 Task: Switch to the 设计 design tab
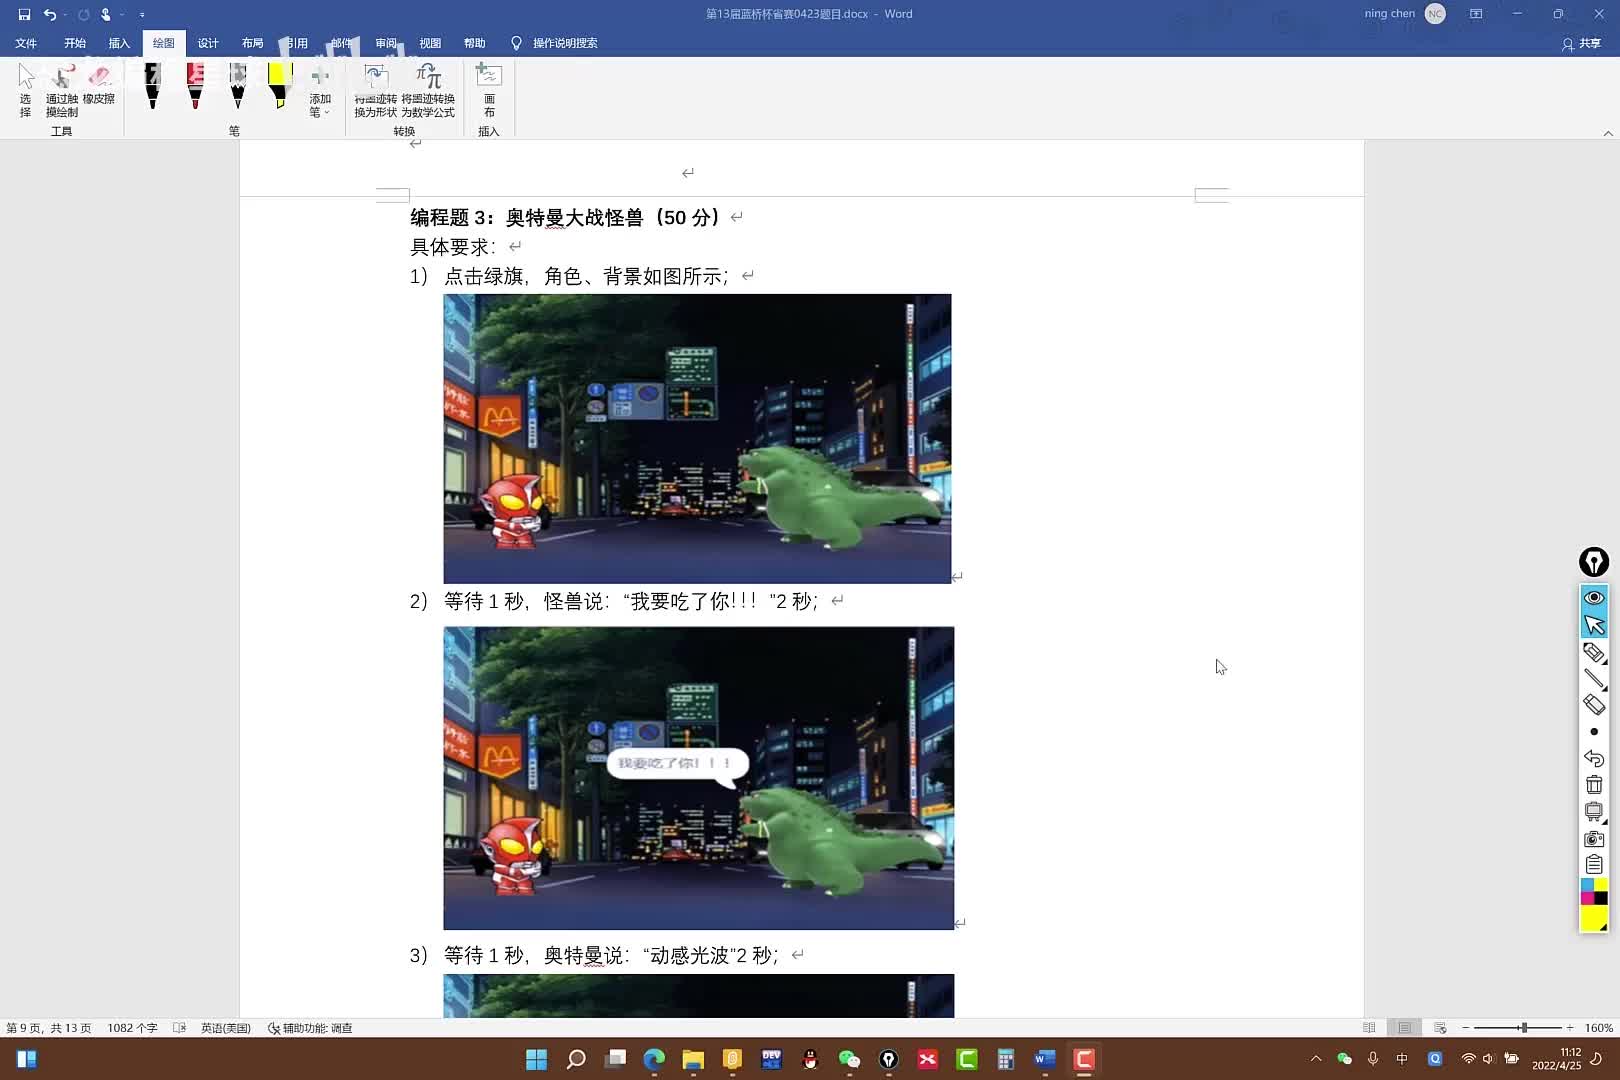(x=208, y=43)
